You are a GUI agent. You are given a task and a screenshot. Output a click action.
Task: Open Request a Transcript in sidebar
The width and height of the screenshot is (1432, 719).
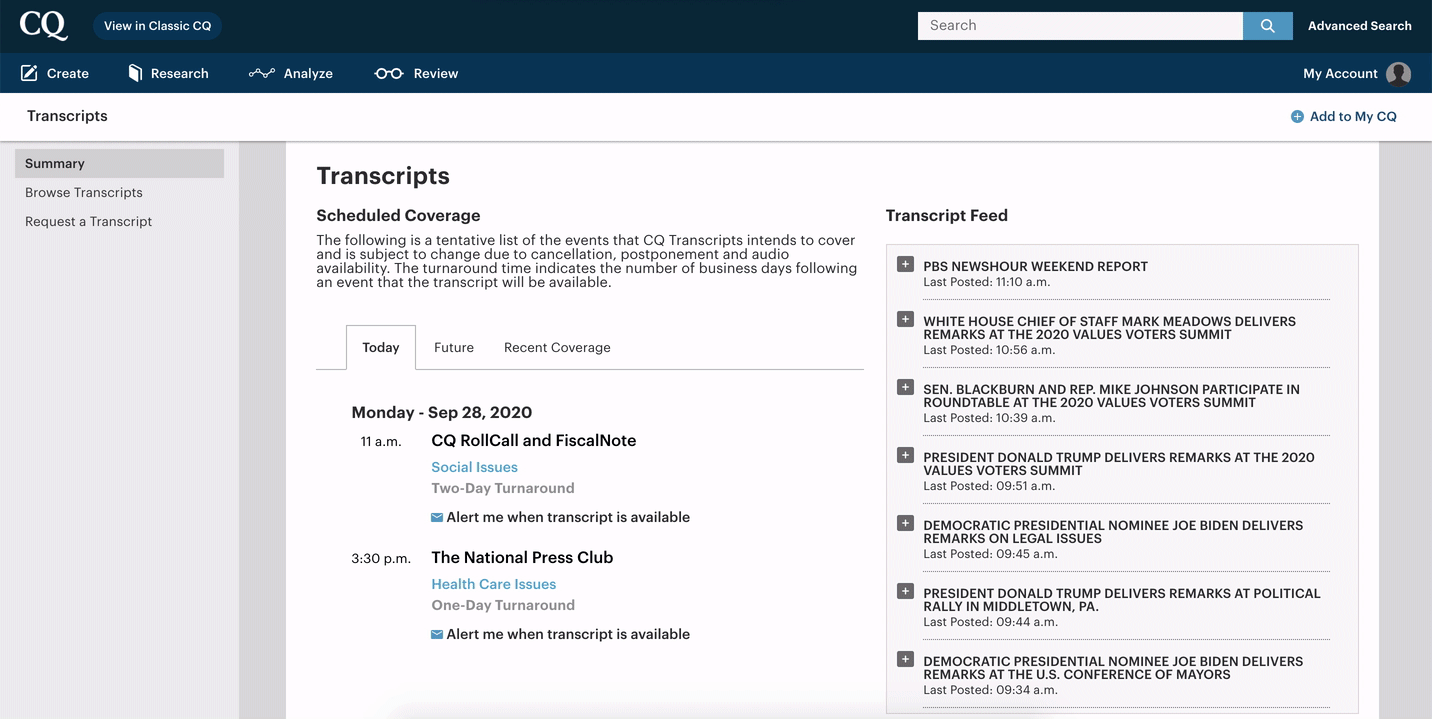89,222
